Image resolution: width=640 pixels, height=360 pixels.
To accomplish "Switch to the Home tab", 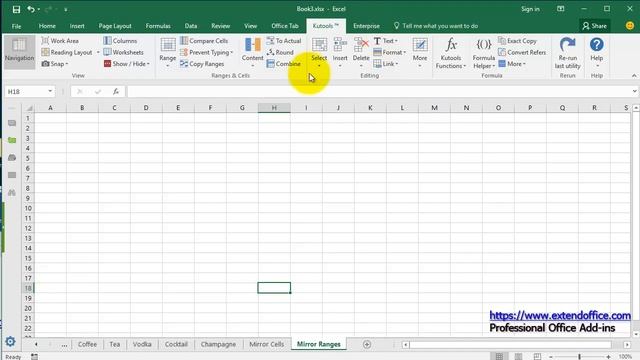I will click(47, 26).
